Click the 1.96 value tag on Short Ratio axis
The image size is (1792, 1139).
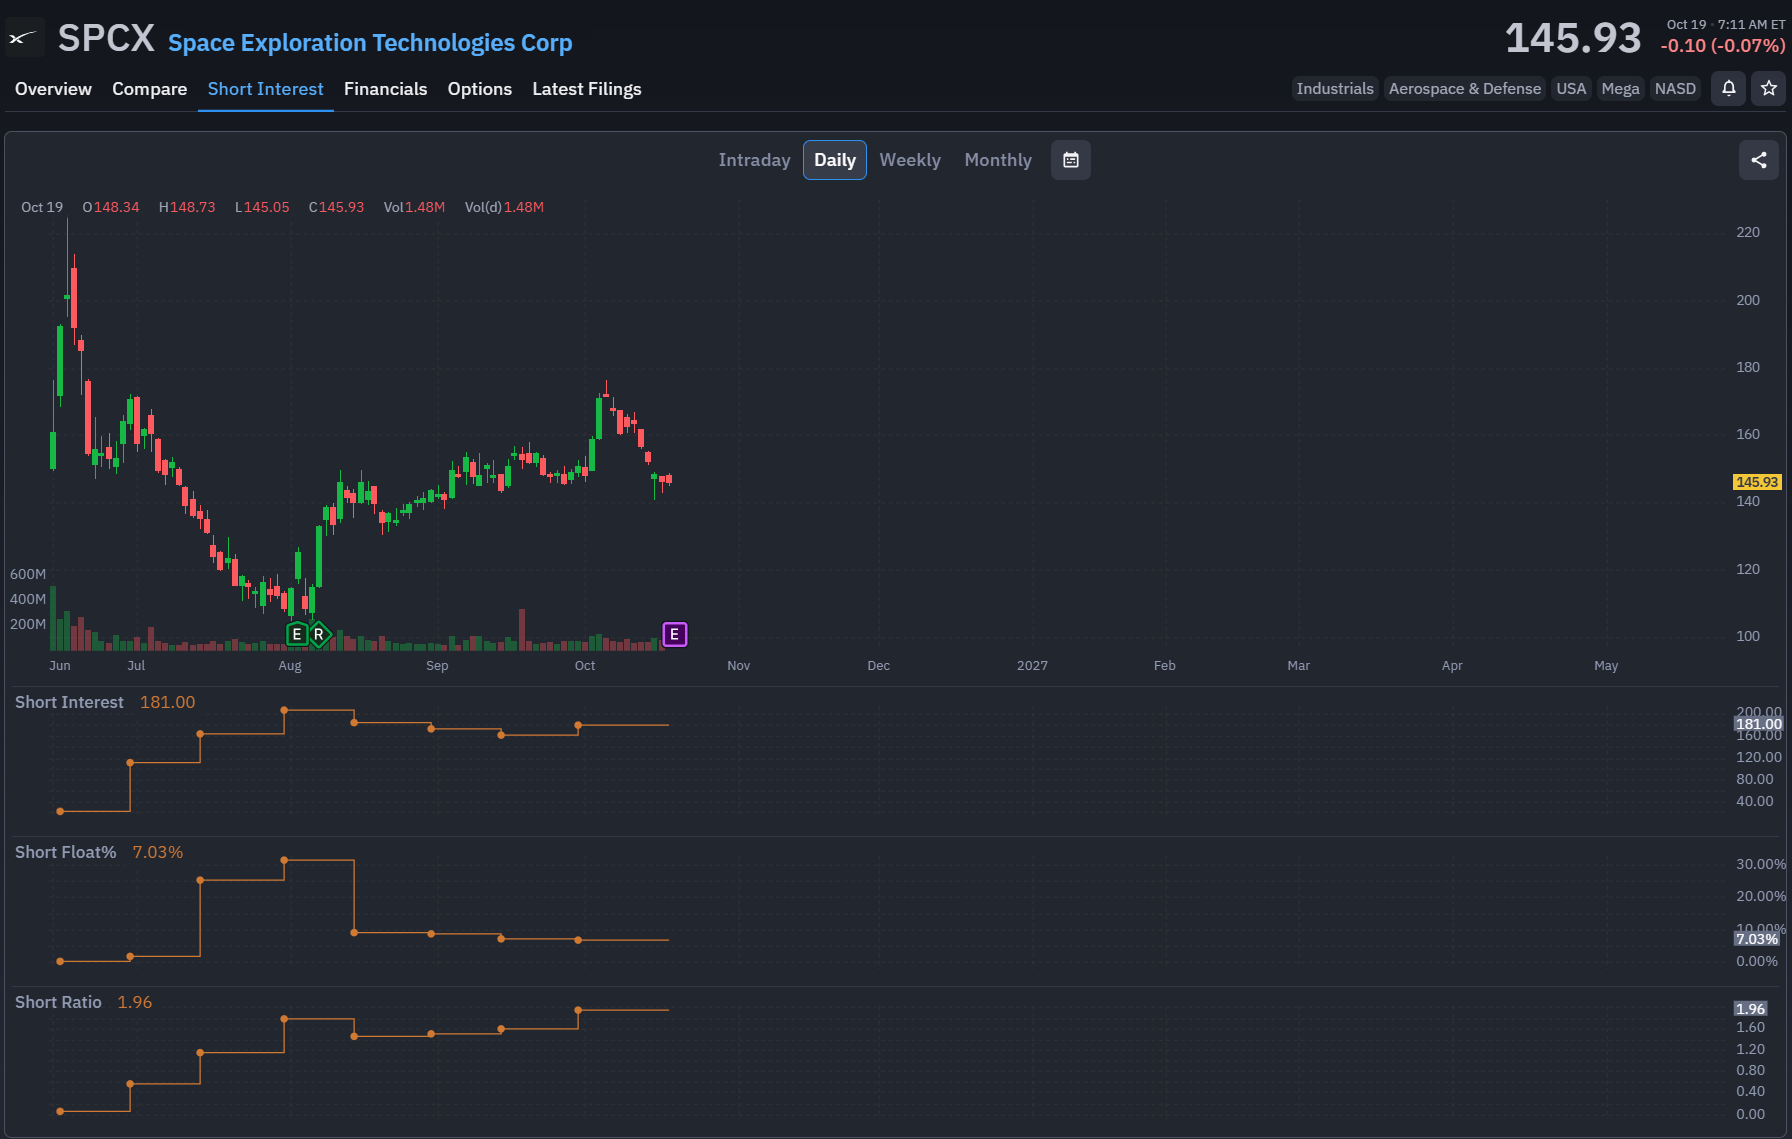tap(1750, 1009)
